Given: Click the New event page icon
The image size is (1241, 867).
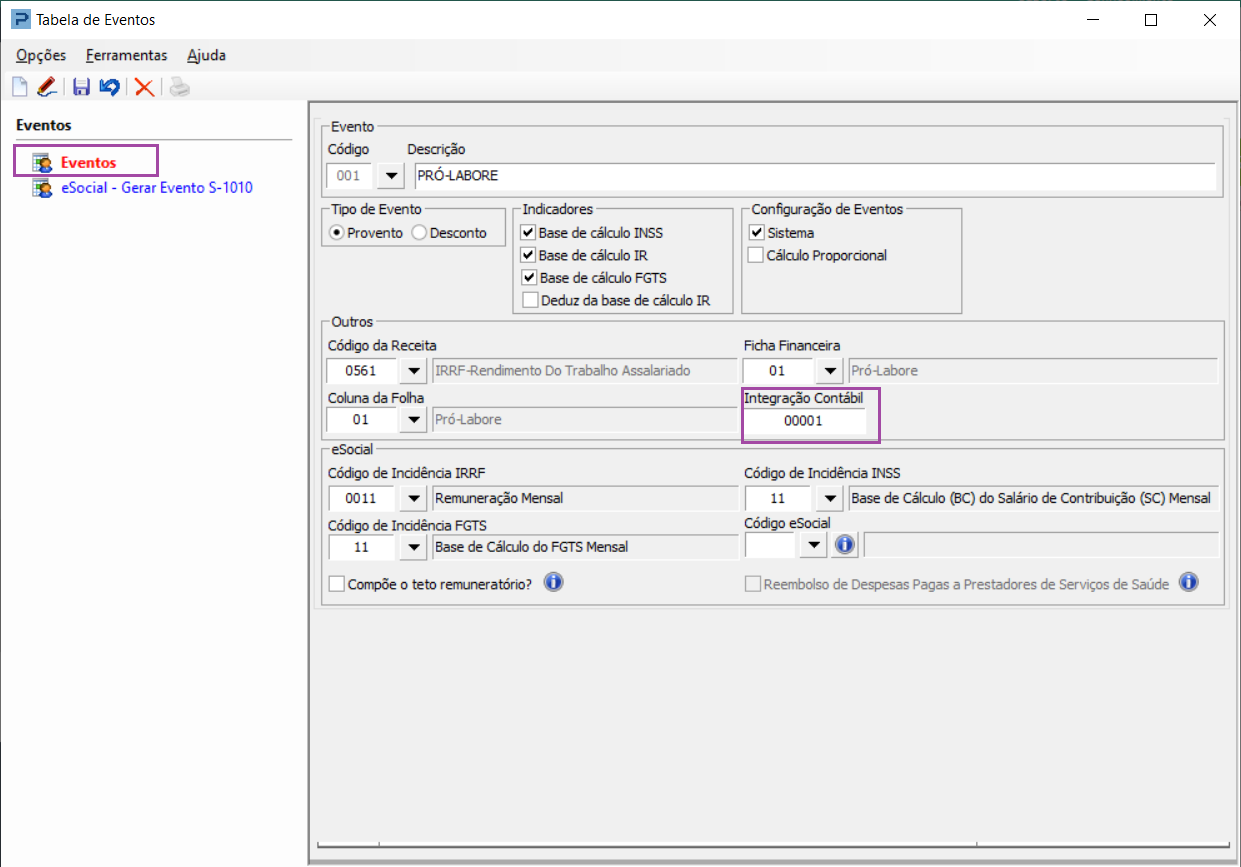Looking at the screenshot, I should point(20,87).
